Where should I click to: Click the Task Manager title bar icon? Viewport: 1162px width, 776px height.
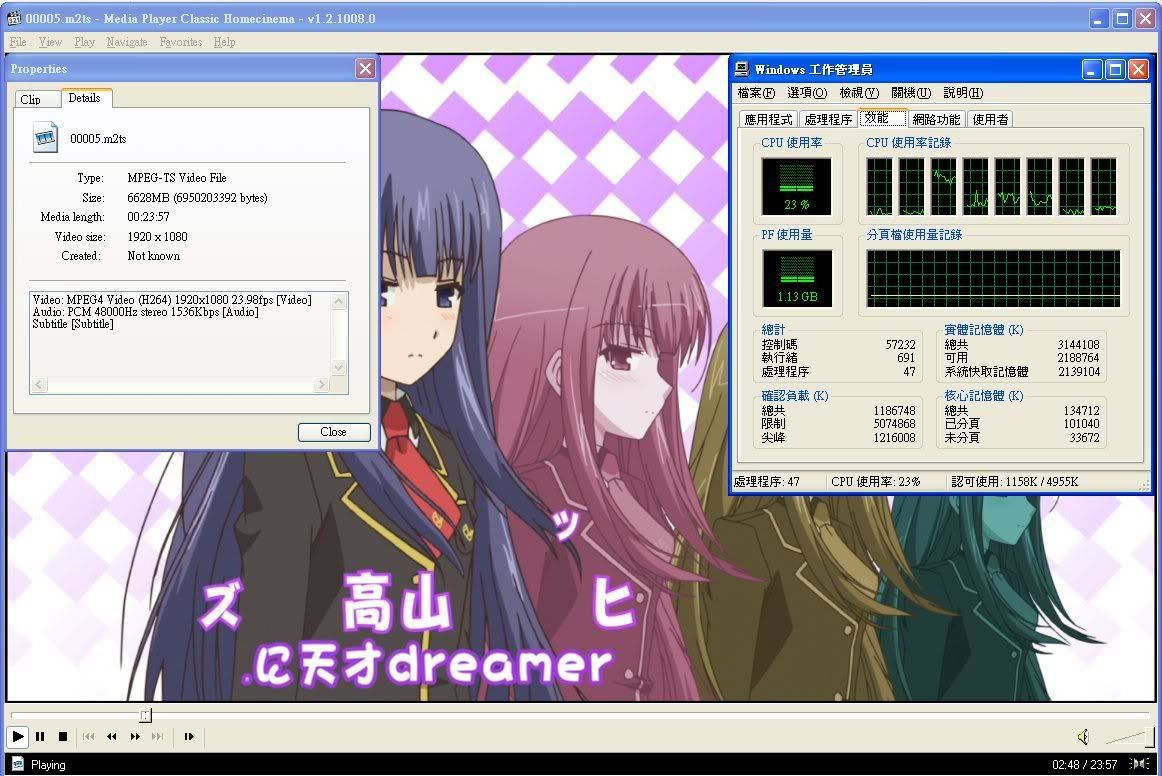tap(742, 69)
